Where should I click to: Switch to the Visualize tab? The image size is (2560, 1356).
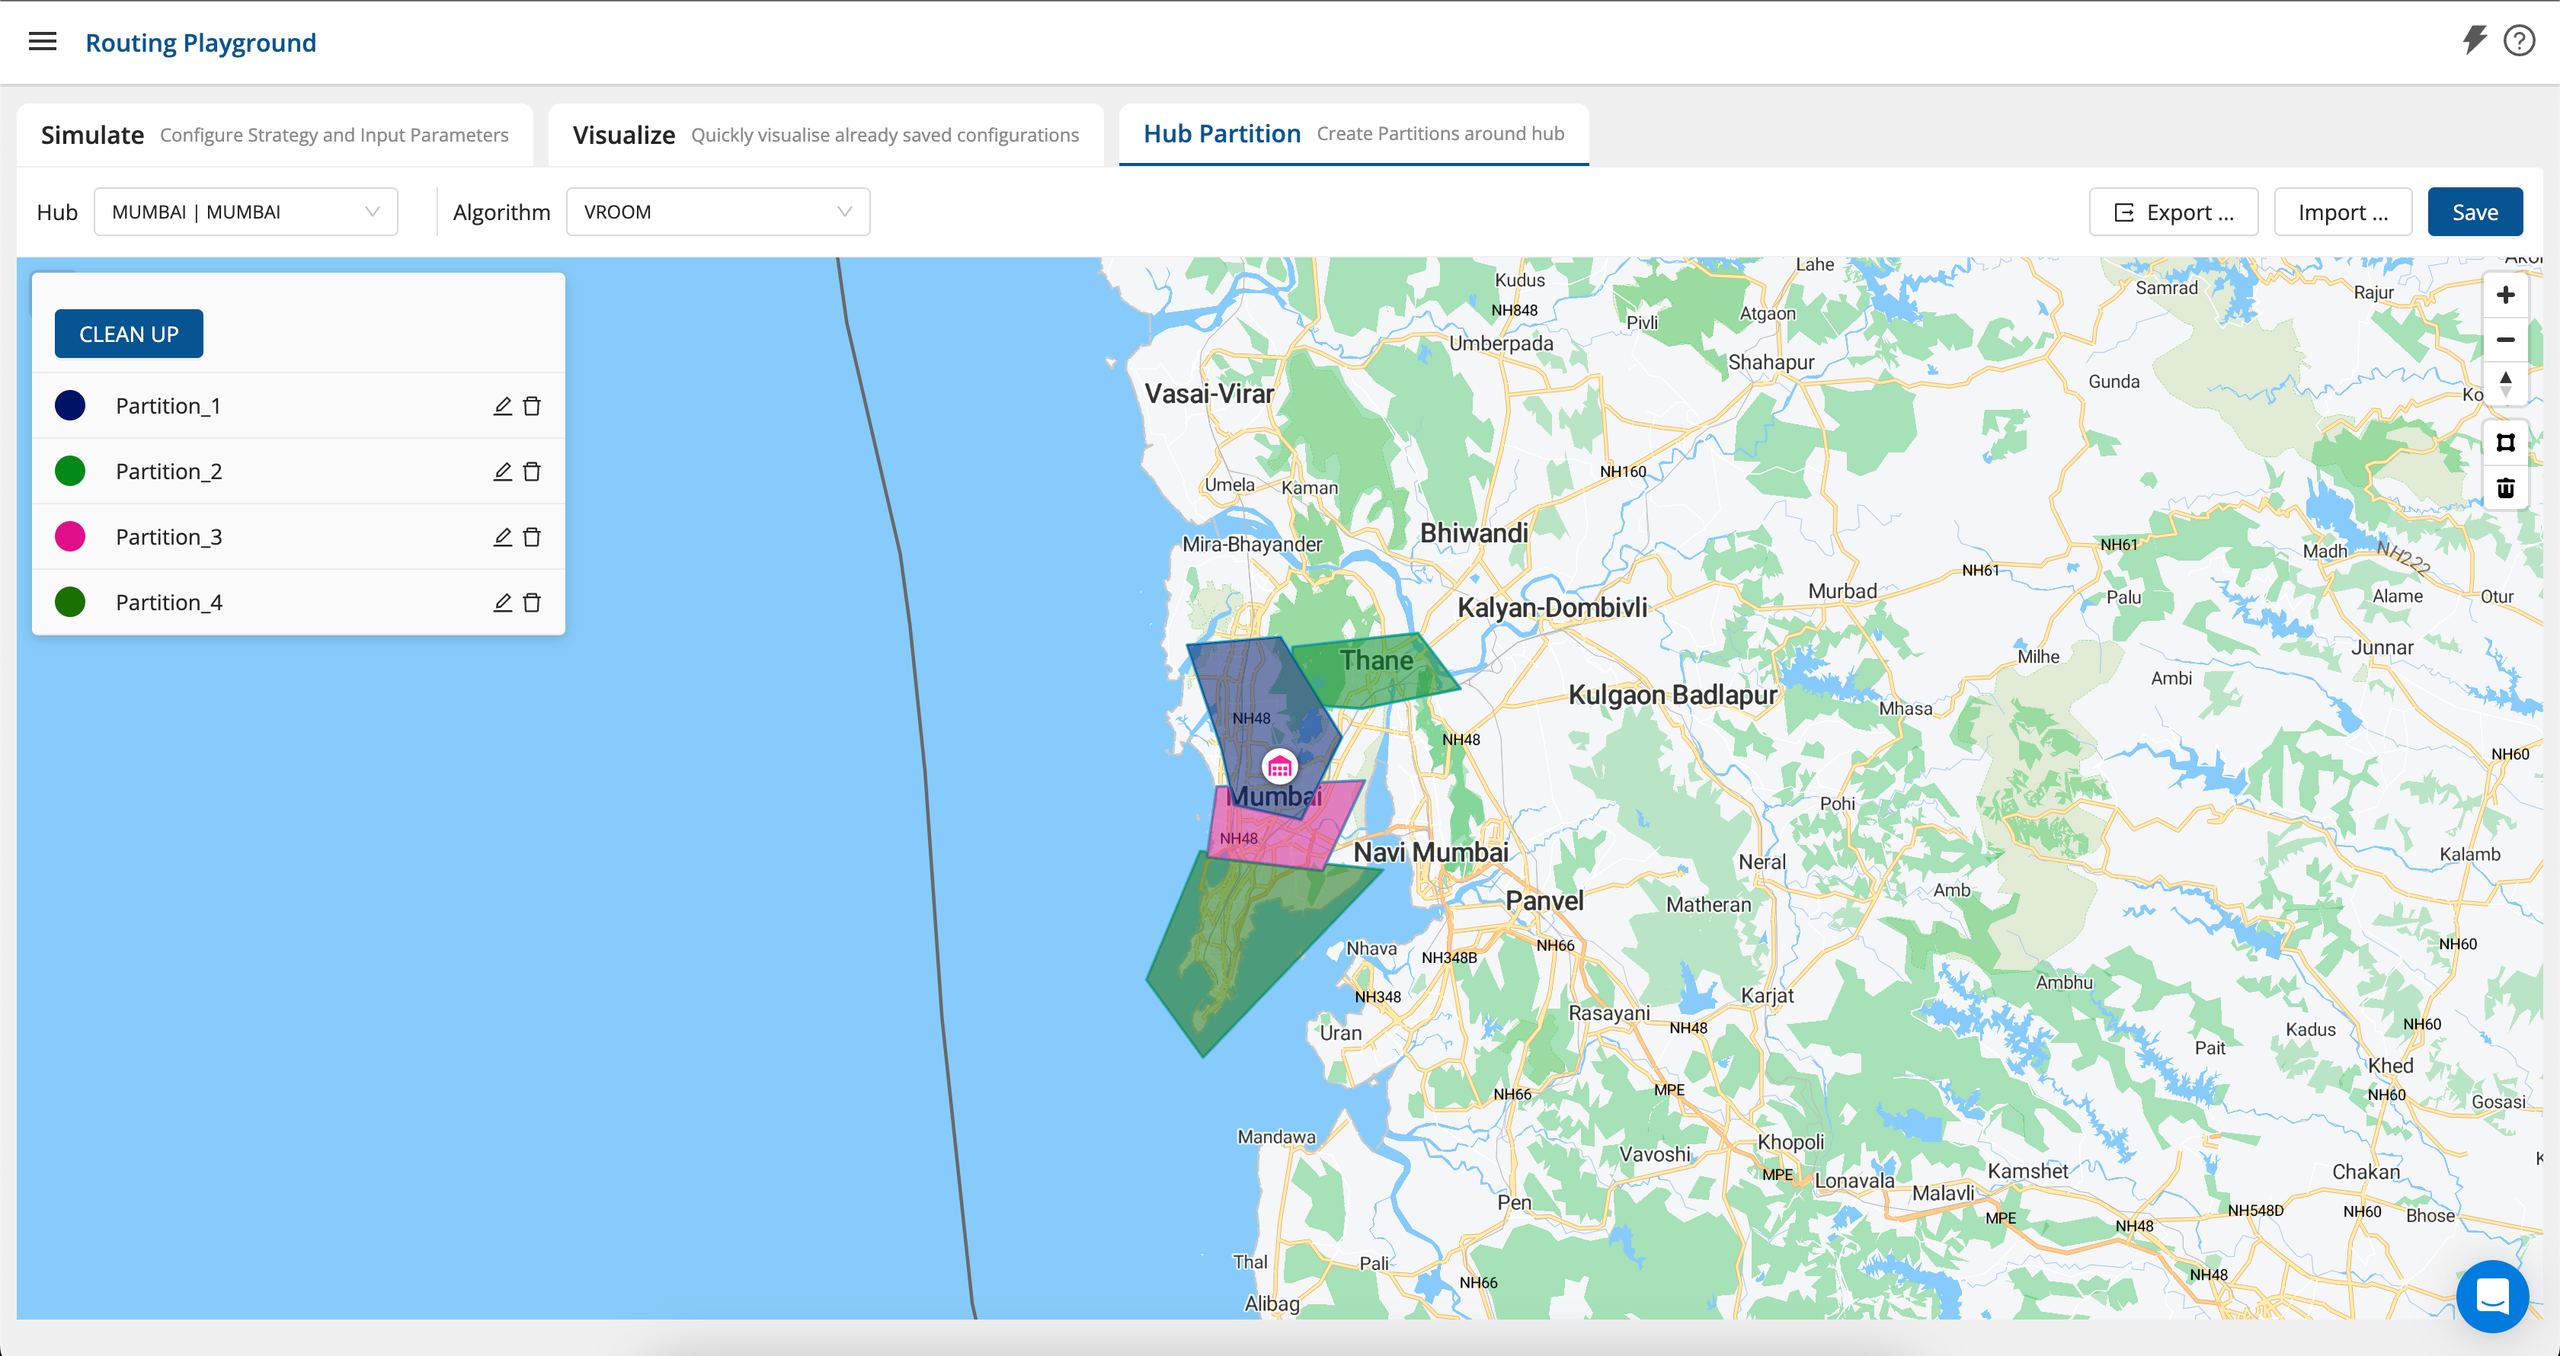[825, 135]
